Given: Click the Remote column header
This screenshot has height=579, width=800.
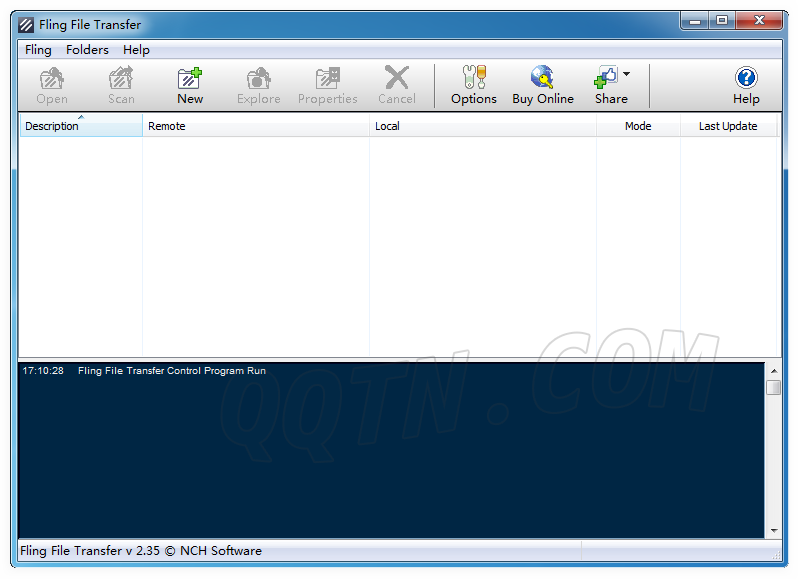Looking at the screenshot, I should [255, 126].
